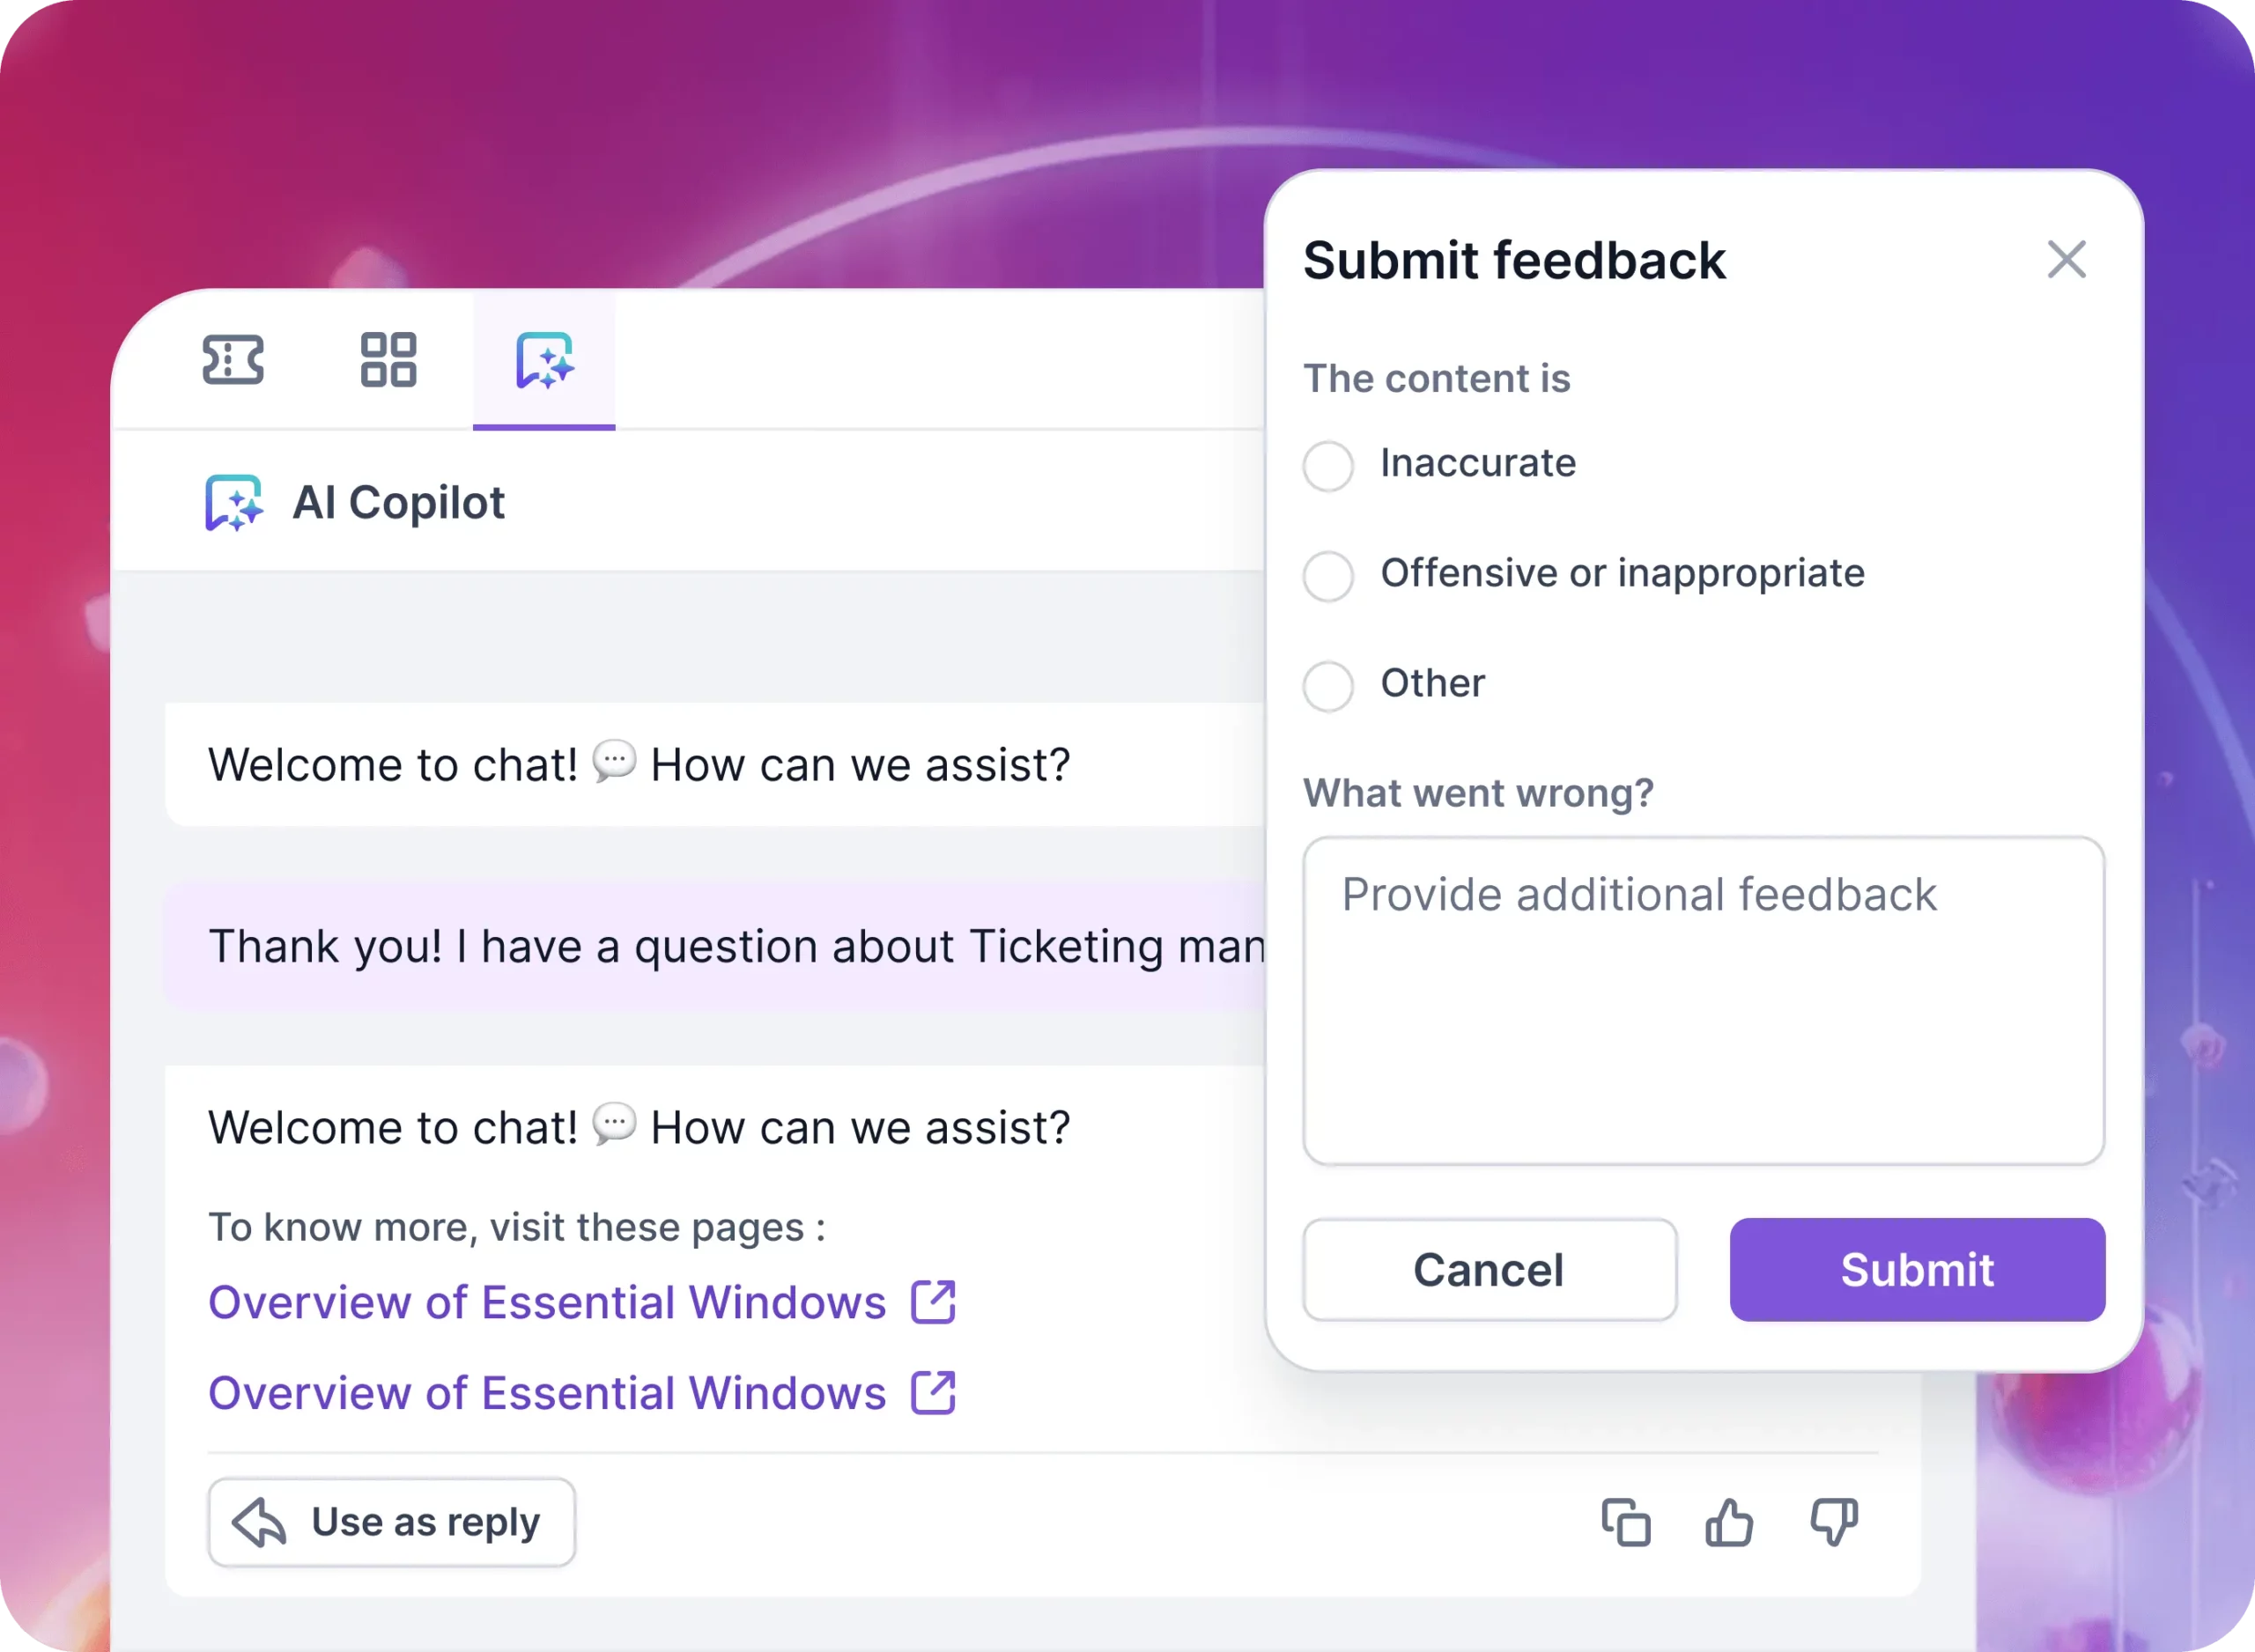Select Offensive or inappropriate option
The image size is (2255, 1652).
click(x=1328, y=576)
